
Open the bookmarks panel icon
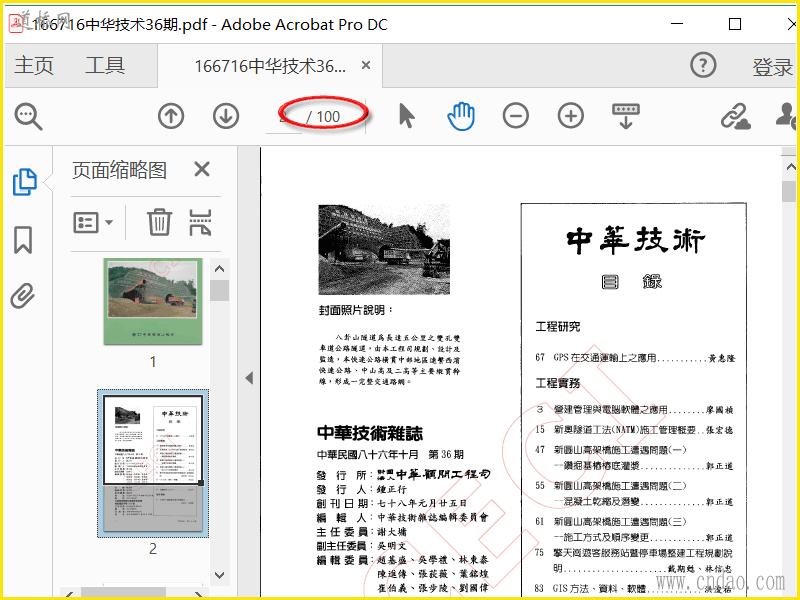click(x=23, y=239)
